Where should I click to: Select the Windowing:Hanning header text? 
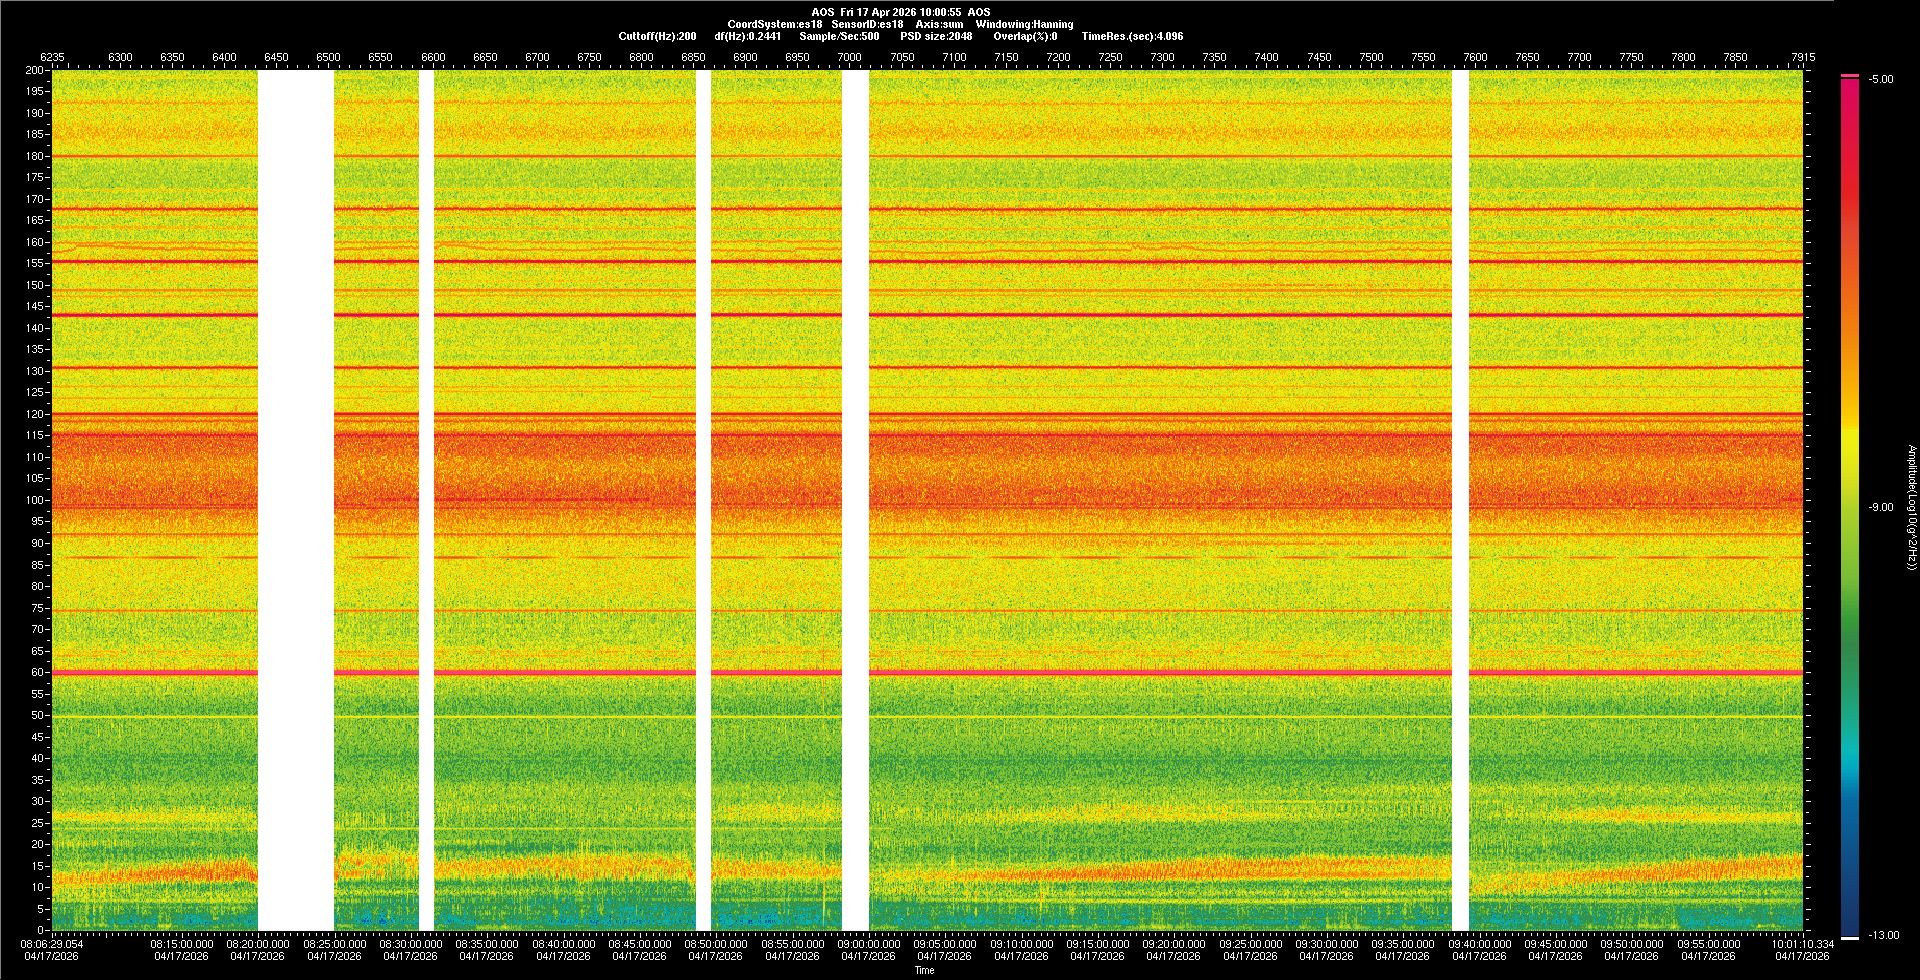click(x=1024, y=24)
